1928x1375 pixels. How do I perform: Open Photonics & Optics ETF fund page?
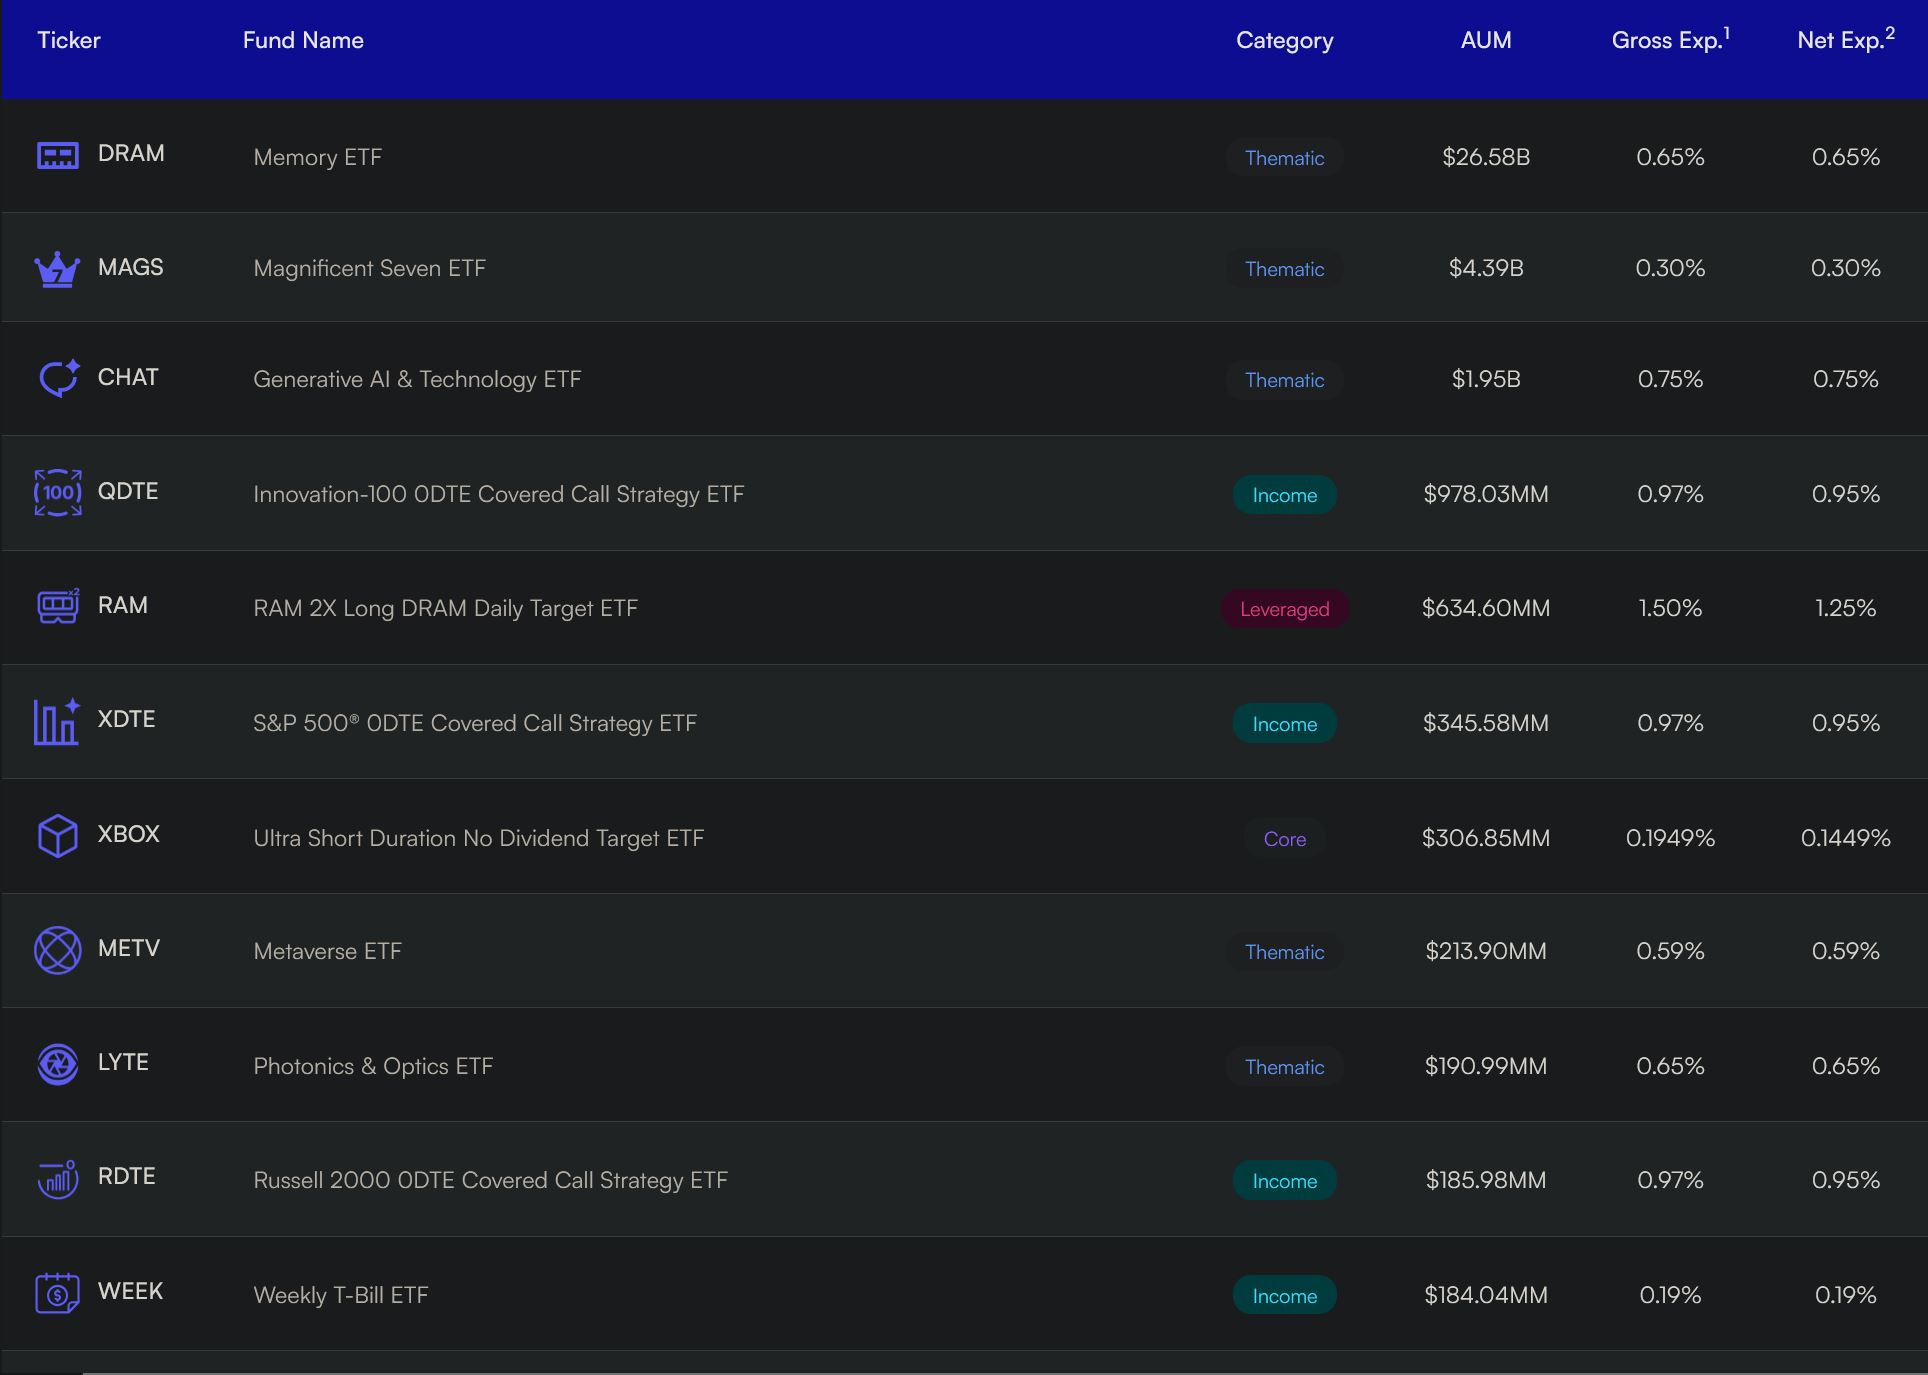(373, 1066)
